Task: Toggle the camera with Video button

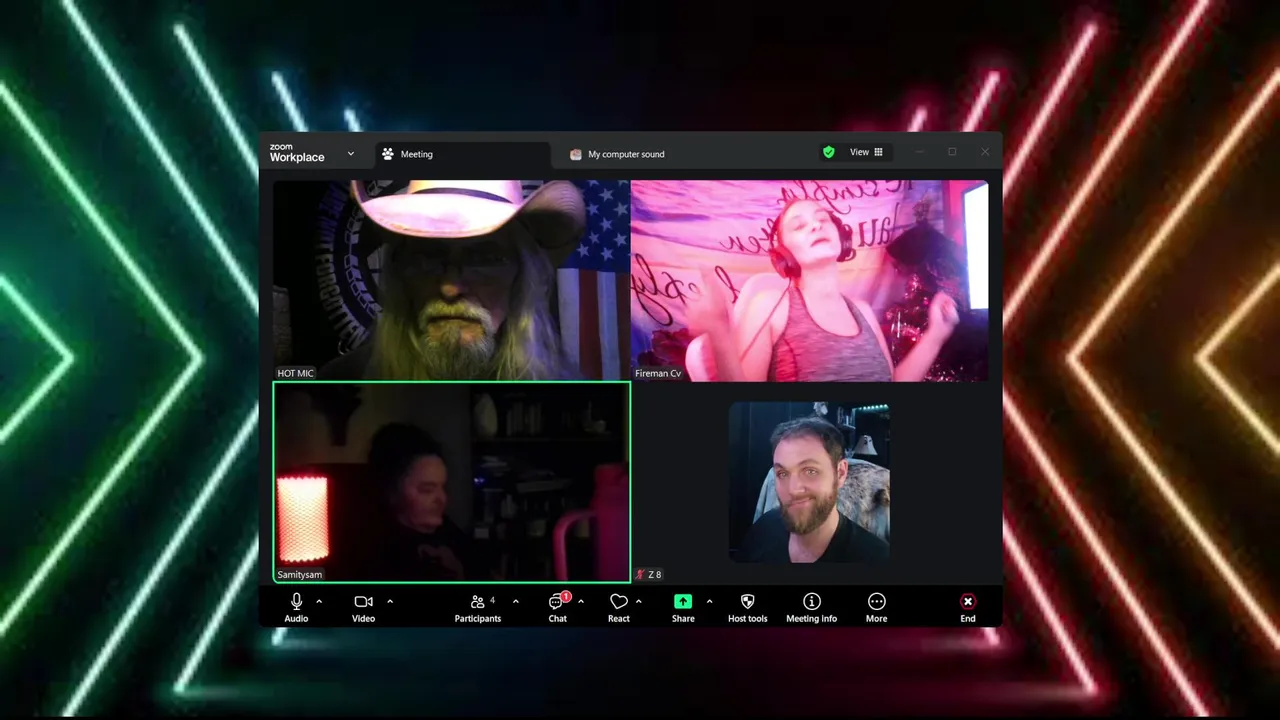Action: pos(363,607)
